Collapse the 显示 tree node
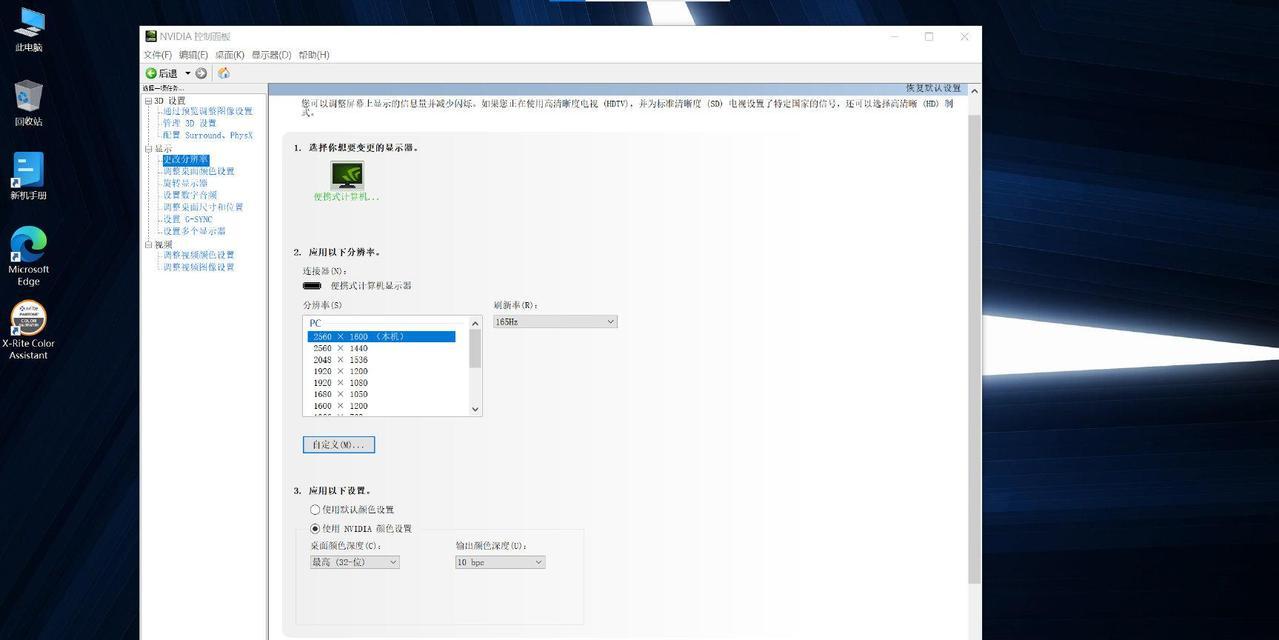 point(148,148)
